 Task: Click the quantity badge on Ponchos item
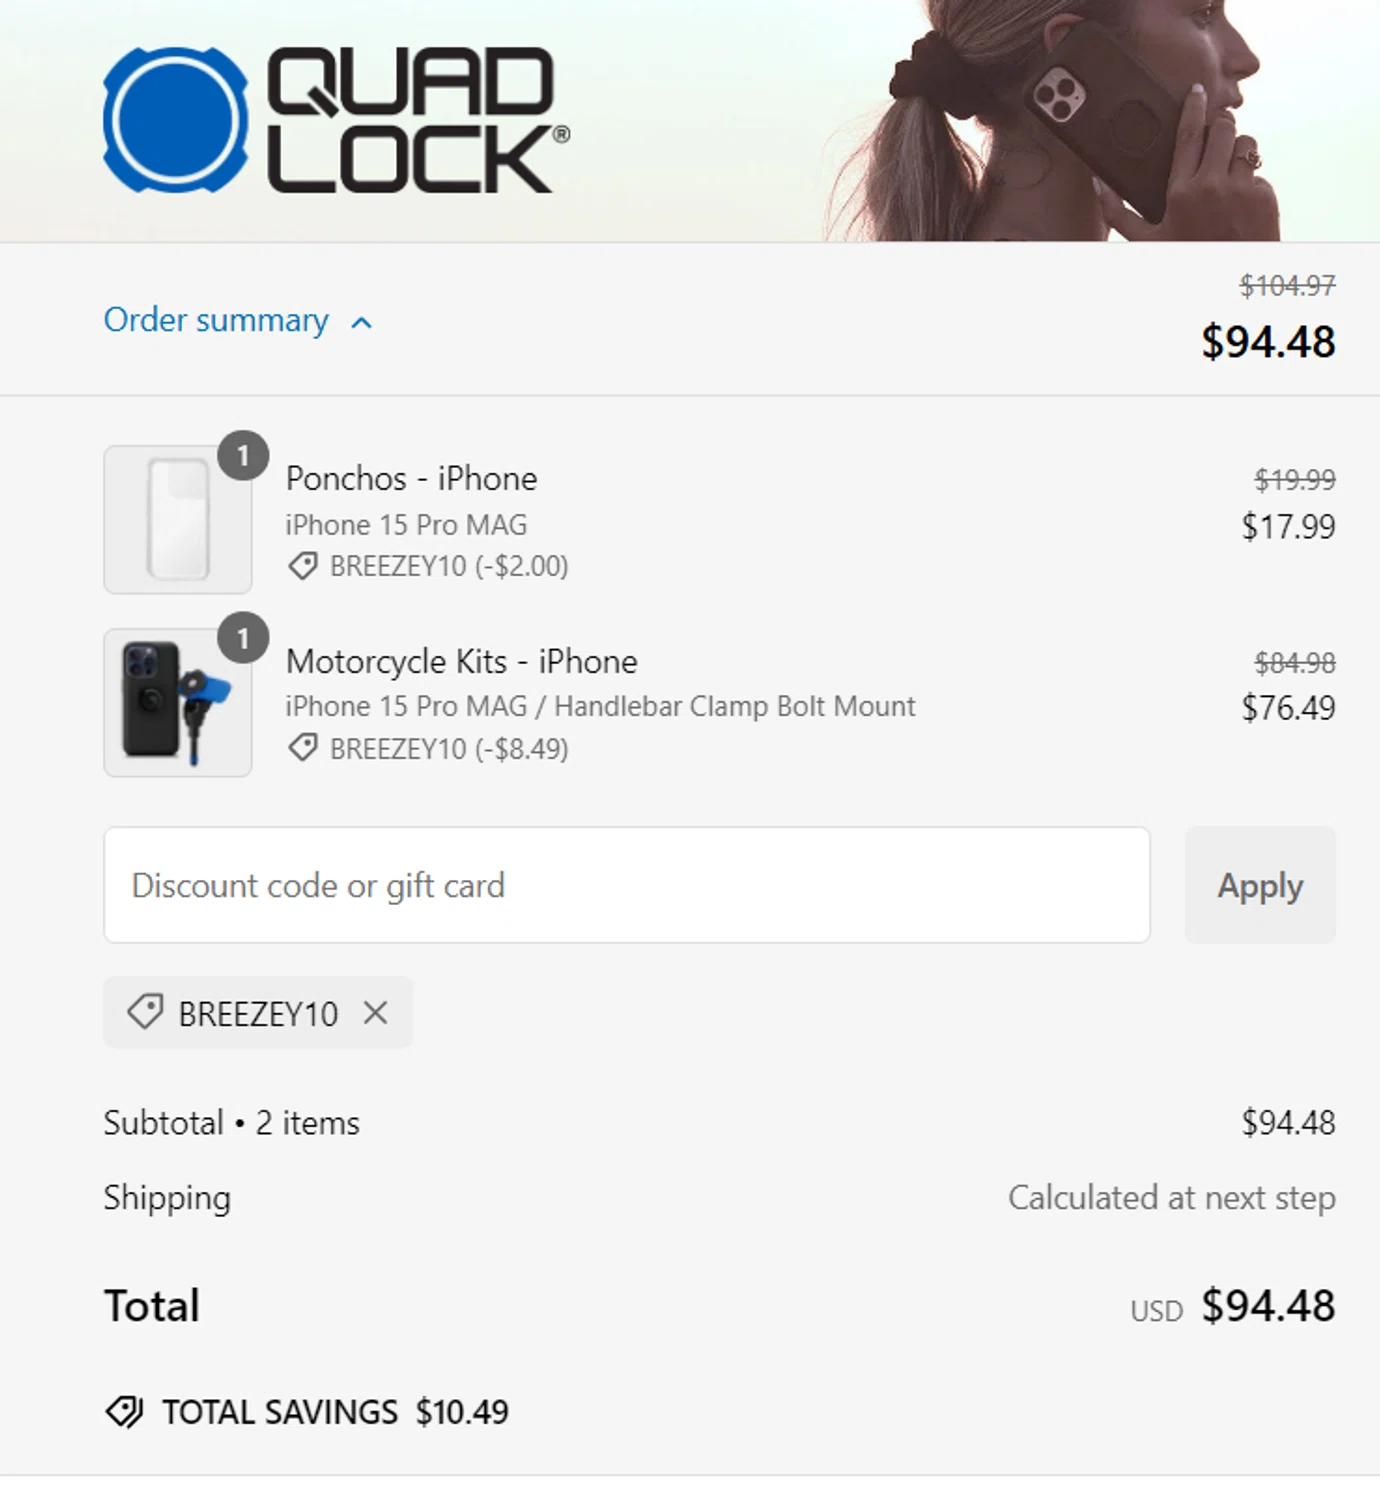coord(243,456)
